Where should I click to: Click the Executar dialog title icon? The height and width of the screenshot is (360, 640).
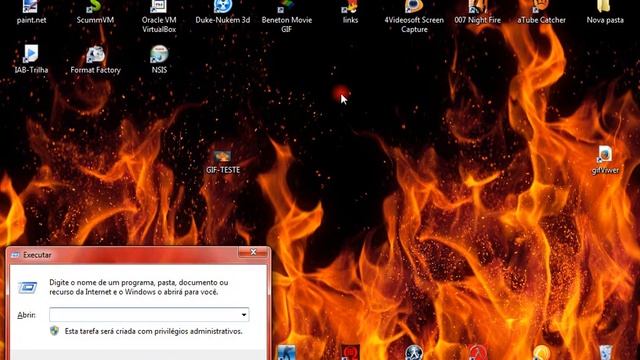(16, 255)
